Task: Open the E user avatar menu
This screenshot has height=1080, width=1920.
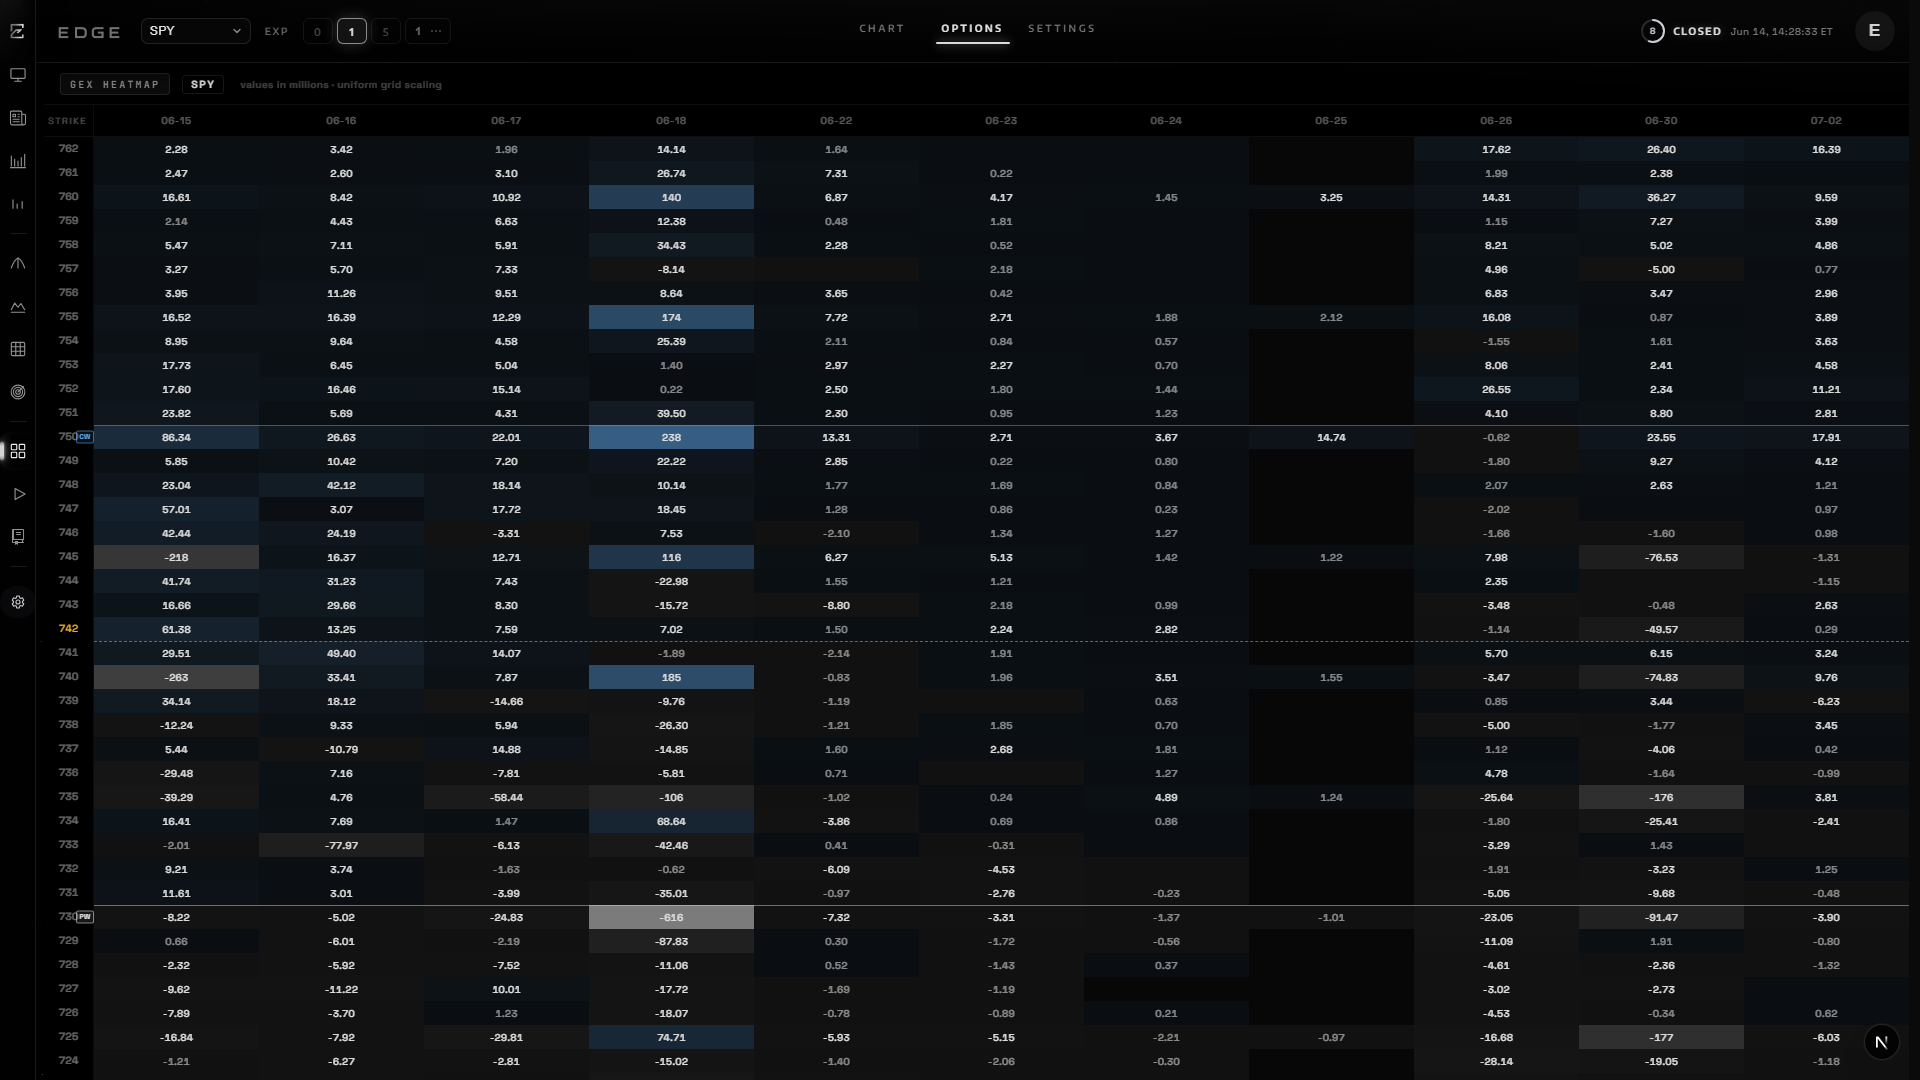Action: point(1875,31)
